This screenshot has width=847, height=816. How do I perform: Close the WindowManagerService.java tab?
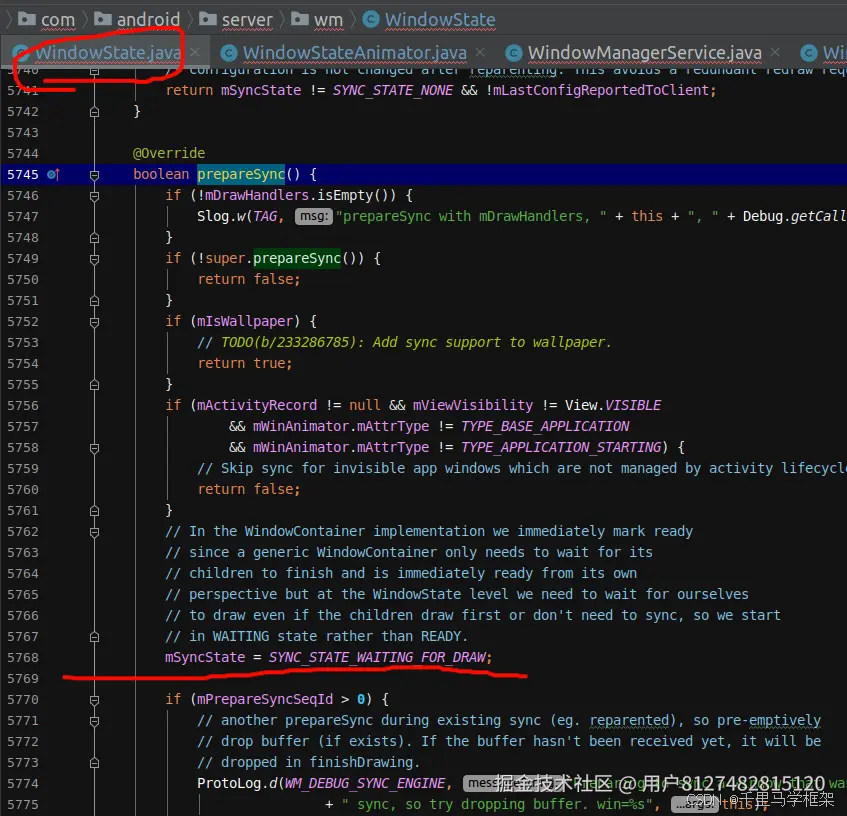pyautogui.click(x=775, y=52)
